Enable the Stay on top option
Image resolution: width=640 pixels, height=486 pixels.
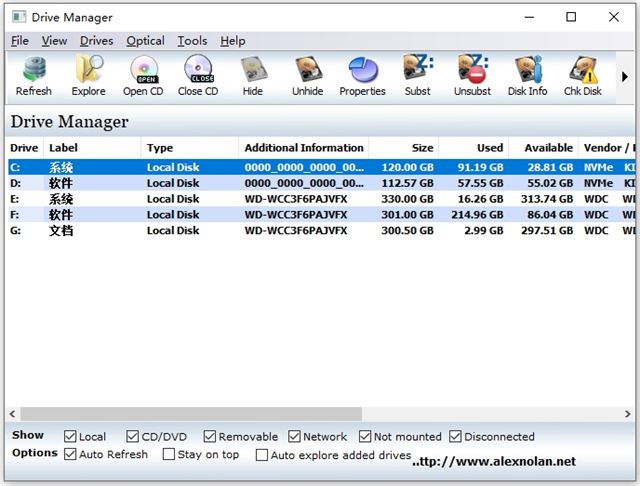(x=168, y=455)
